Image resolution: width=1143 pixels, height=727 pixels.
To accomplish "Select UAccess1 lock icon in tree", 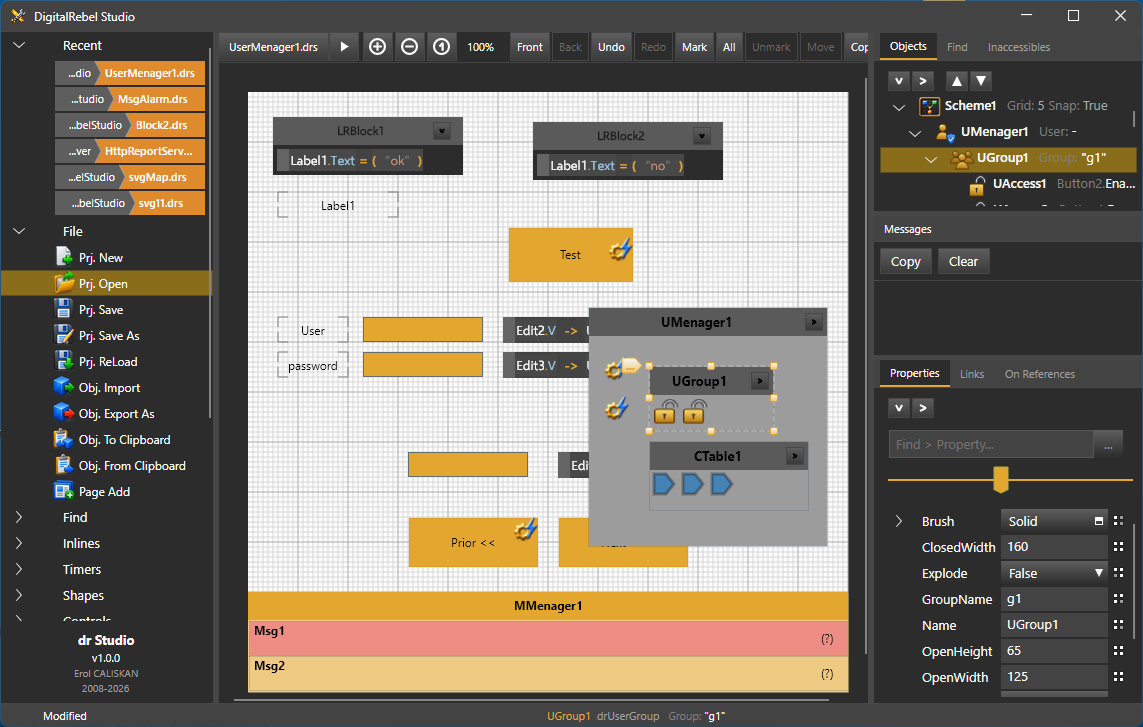I will coord(977,184).
